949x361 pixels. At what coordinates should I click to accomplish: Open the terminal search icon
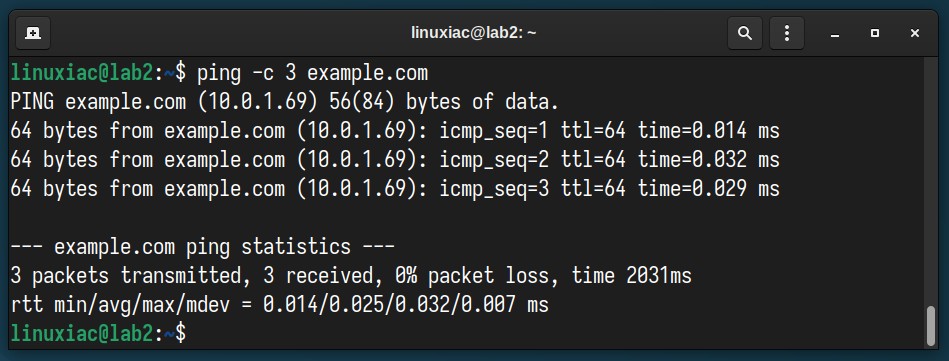(x=745, y=33)
